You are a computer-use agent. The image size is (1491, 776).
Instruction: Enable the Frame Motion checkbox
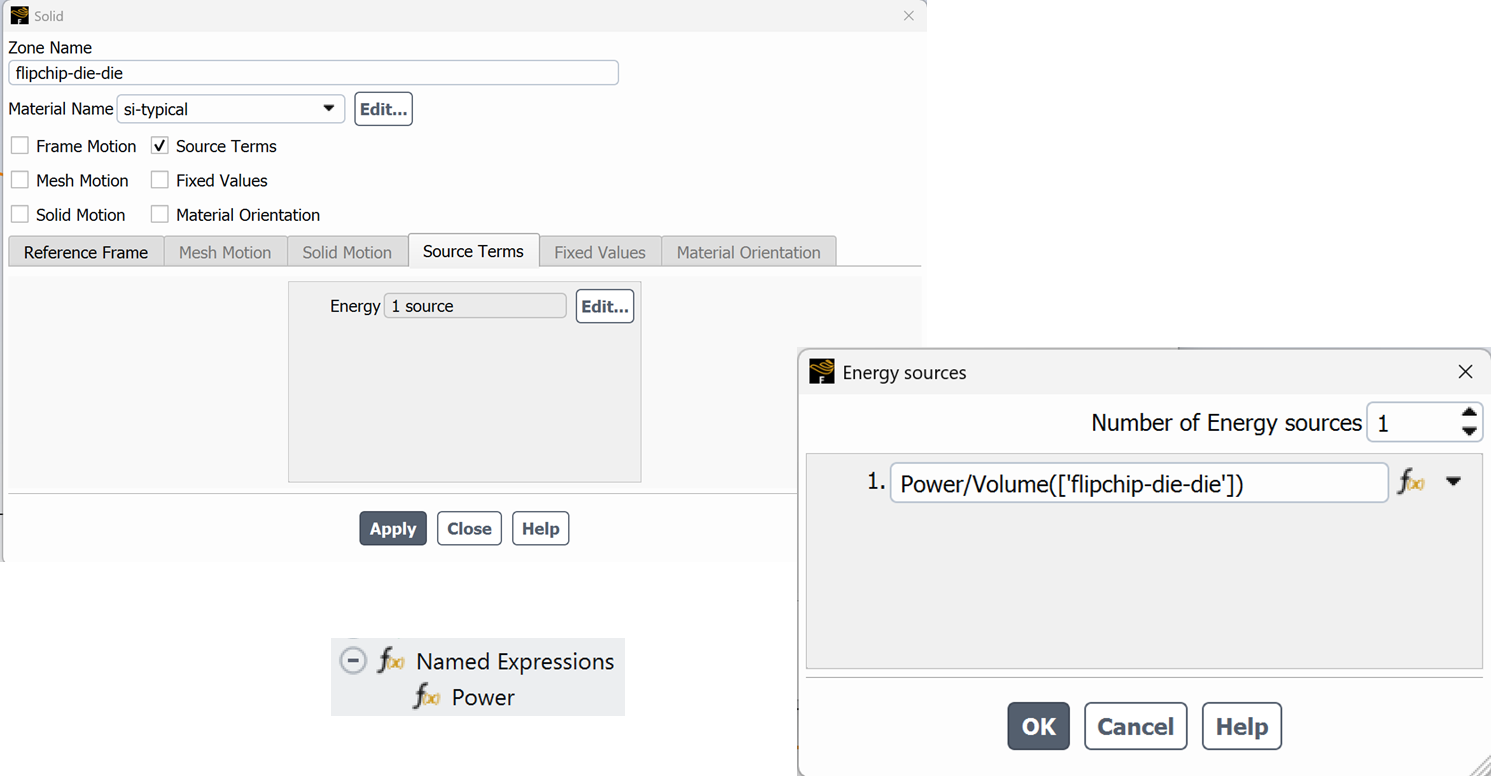(x=20, y=146)
